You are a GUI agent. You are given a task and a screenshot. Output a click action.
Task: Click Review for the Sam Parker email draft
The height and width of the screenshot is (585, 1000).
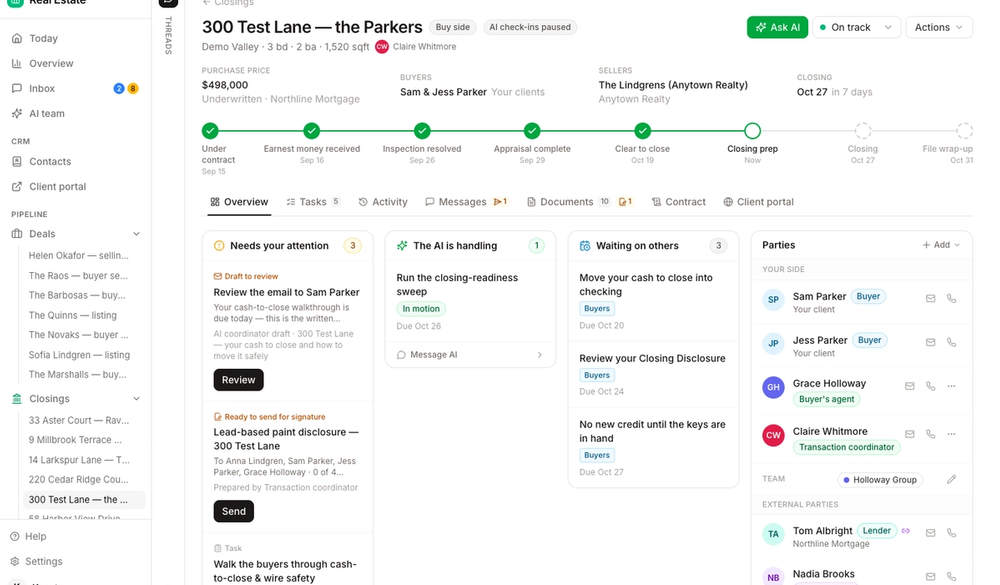coord(239,380)
